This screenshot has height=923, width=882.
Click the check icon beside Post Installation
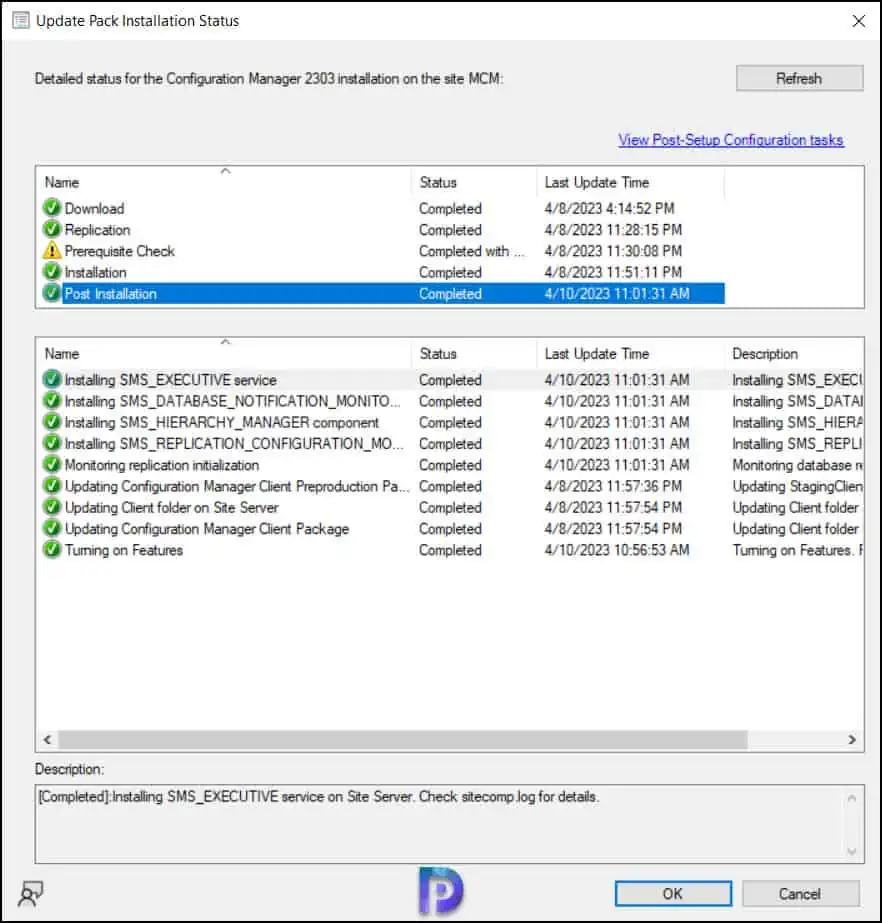52,293
